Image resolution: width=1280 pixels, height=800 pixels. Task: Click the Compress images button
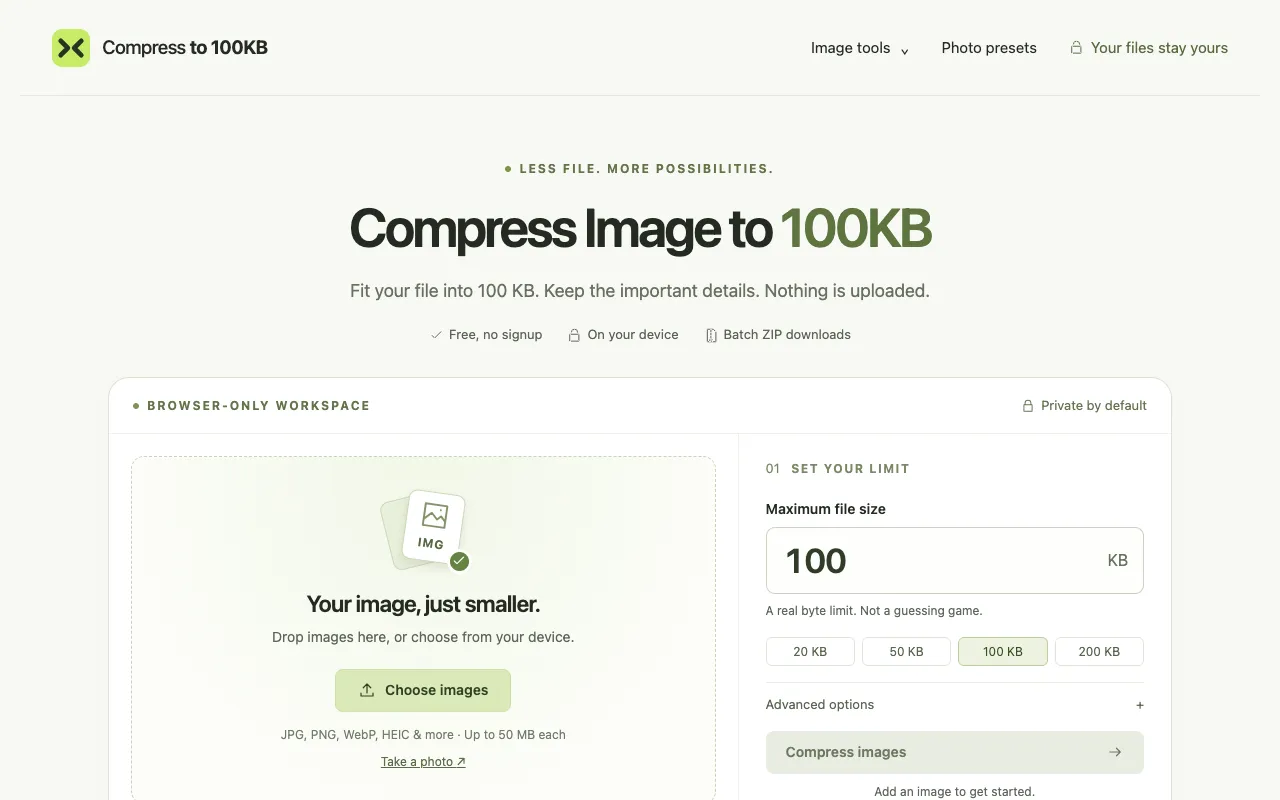[x=955, y=752]
